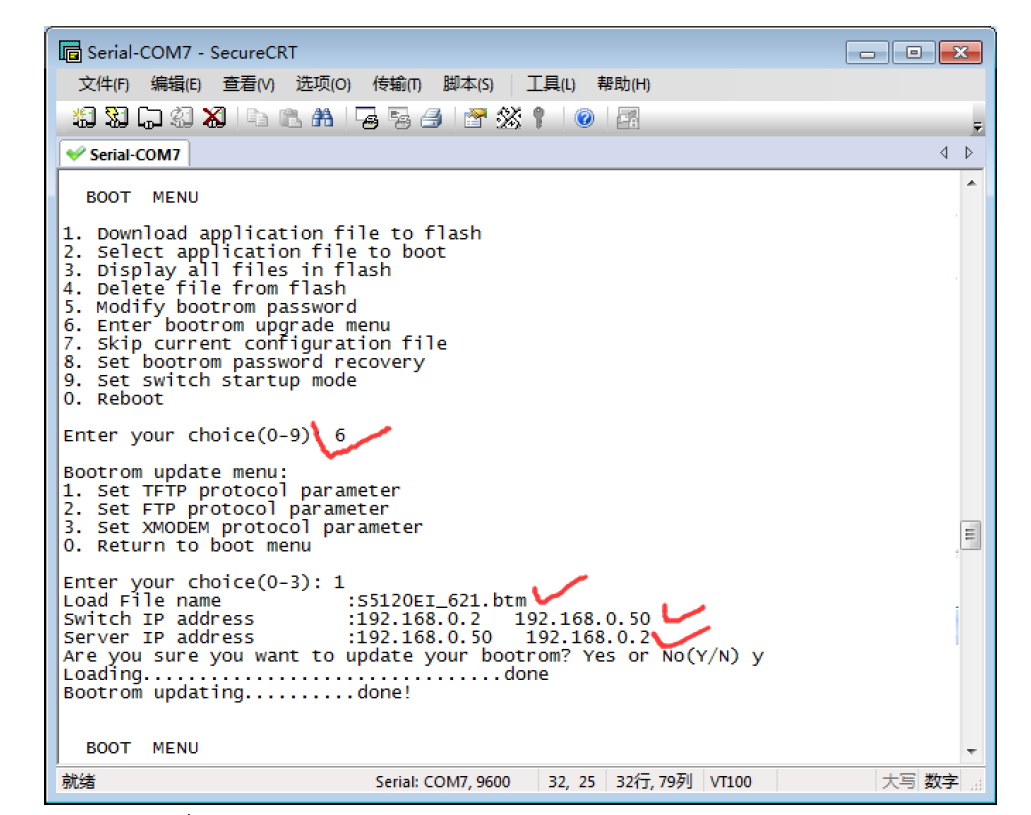Open Help with the question mark icon
Screen dimensions: 1031x815
point(584,118)
